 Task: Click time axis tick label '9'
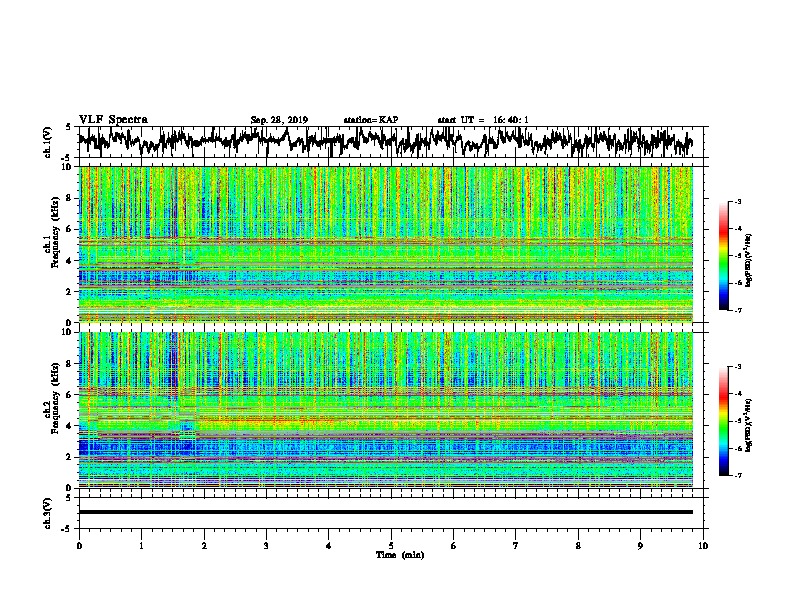(640, 546)
